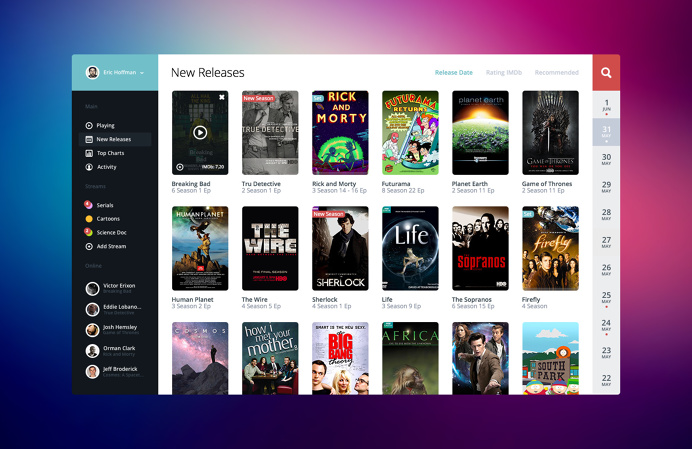
Task: Select 31 May on date timeline
Action: tap(606, 132)
